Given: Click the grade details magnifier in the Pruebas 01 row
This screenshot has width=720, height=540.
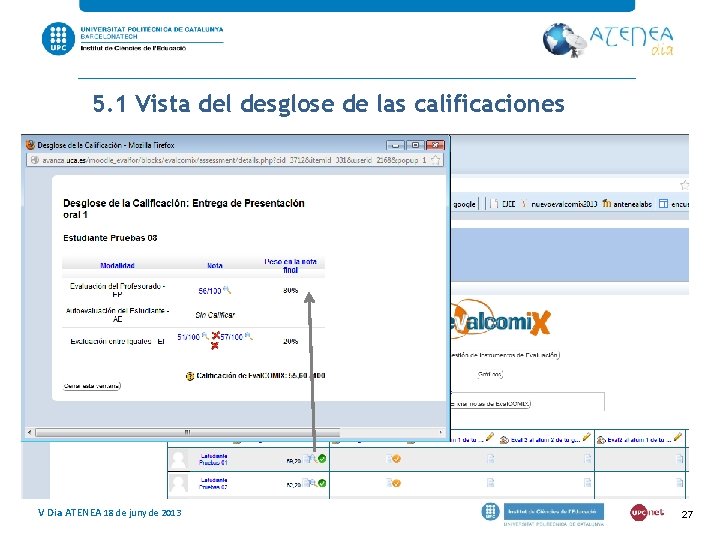Looking at the screenshot, I should pyautogui.click(x=312, y=459).
